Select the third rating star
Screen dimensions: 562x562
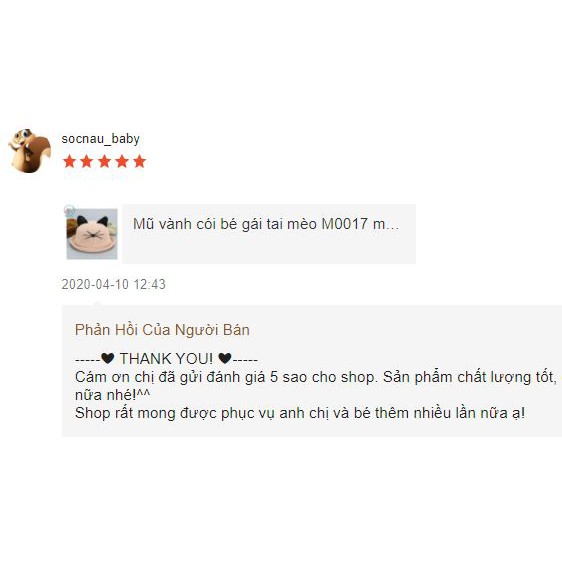coord(104,161)
